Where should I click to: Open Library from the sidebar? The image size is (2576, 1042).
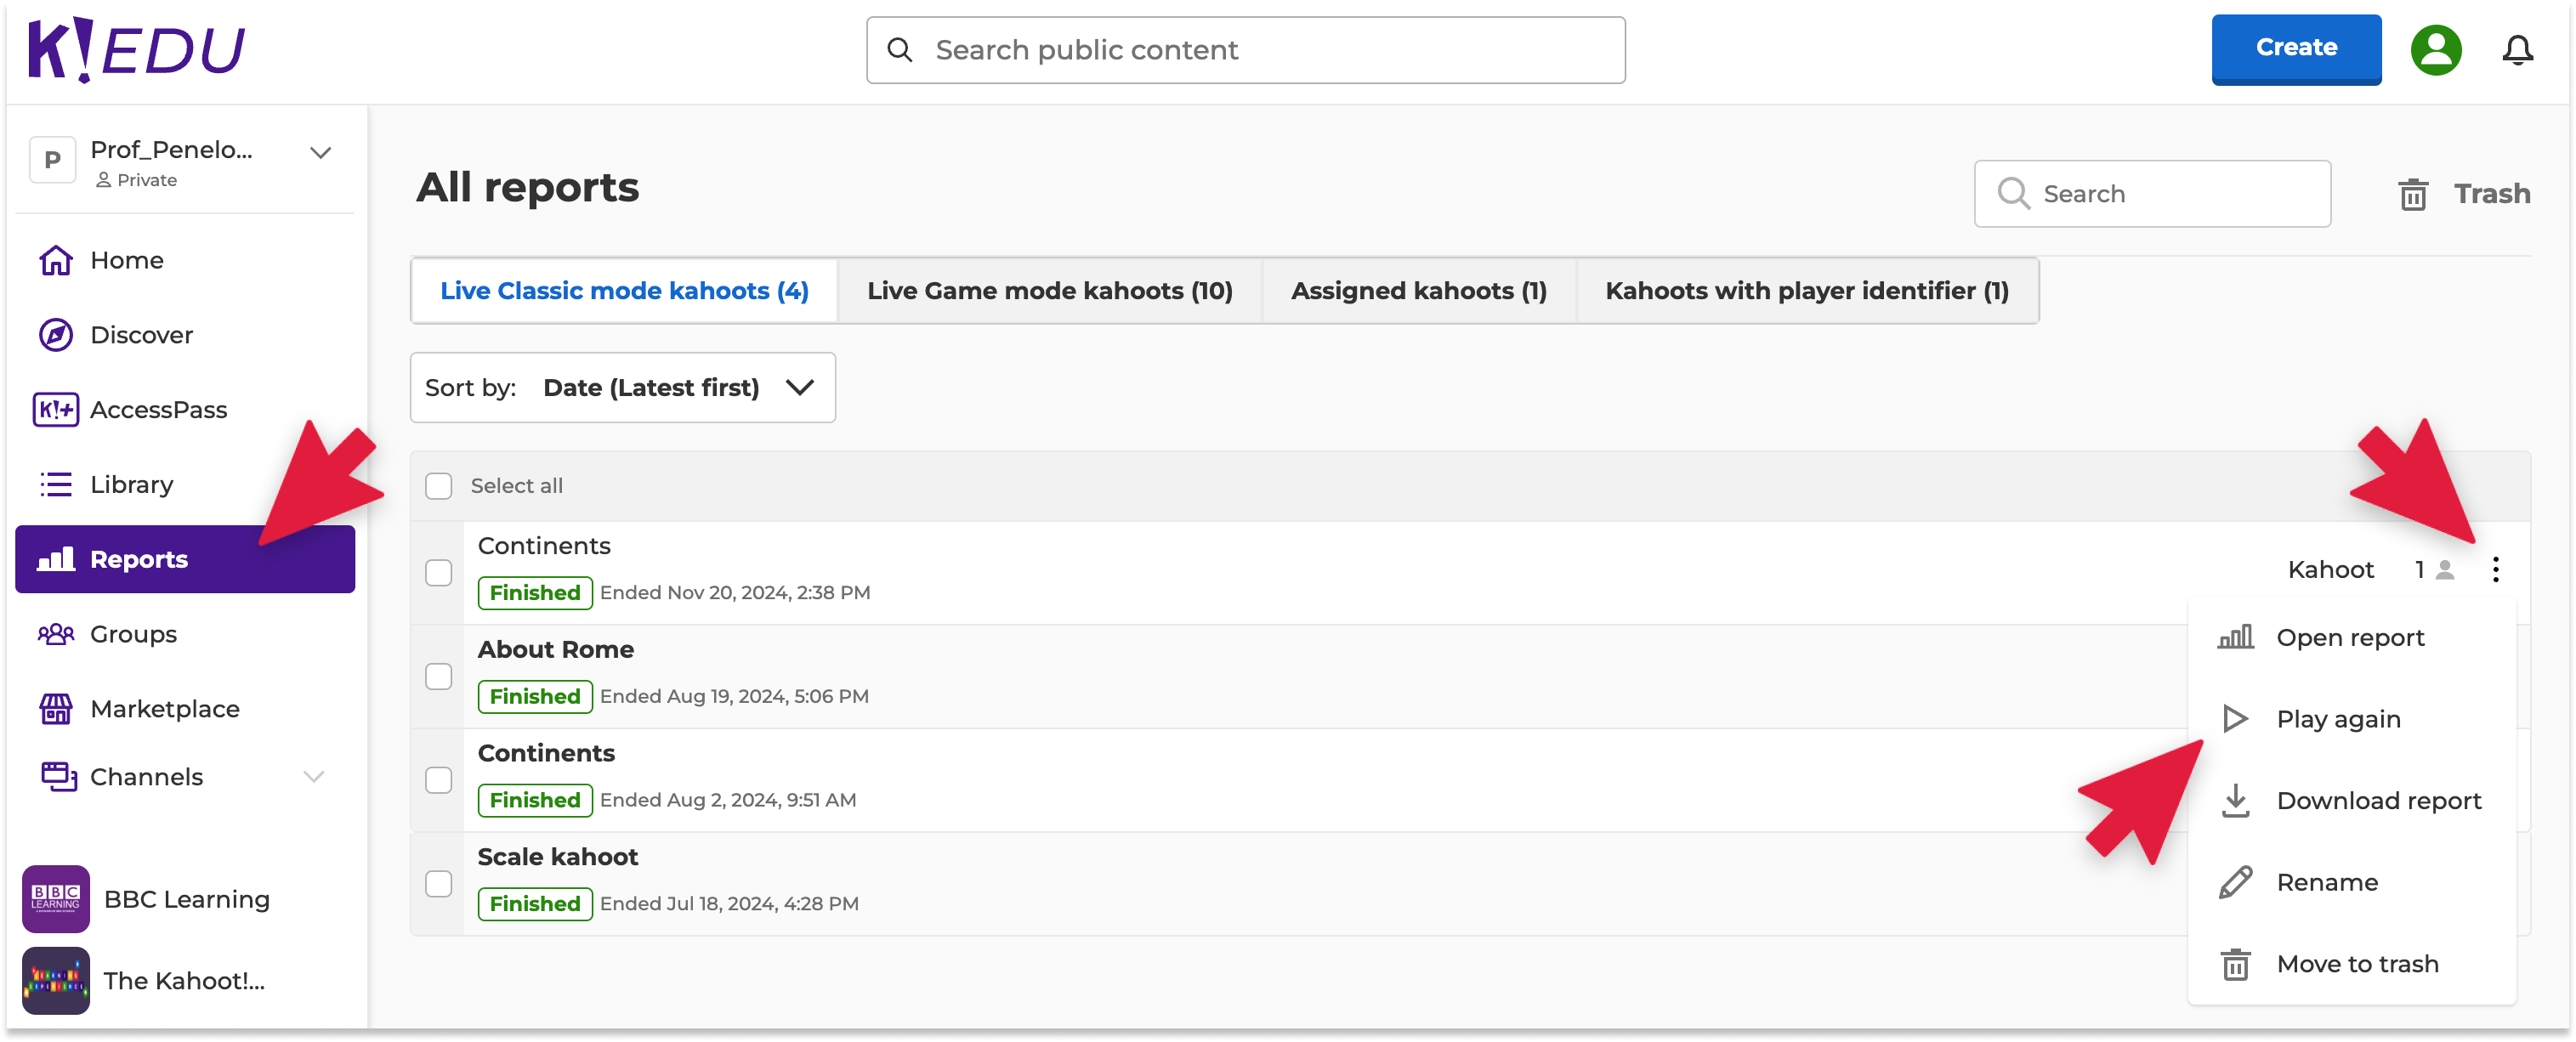[x=185, y=485]
